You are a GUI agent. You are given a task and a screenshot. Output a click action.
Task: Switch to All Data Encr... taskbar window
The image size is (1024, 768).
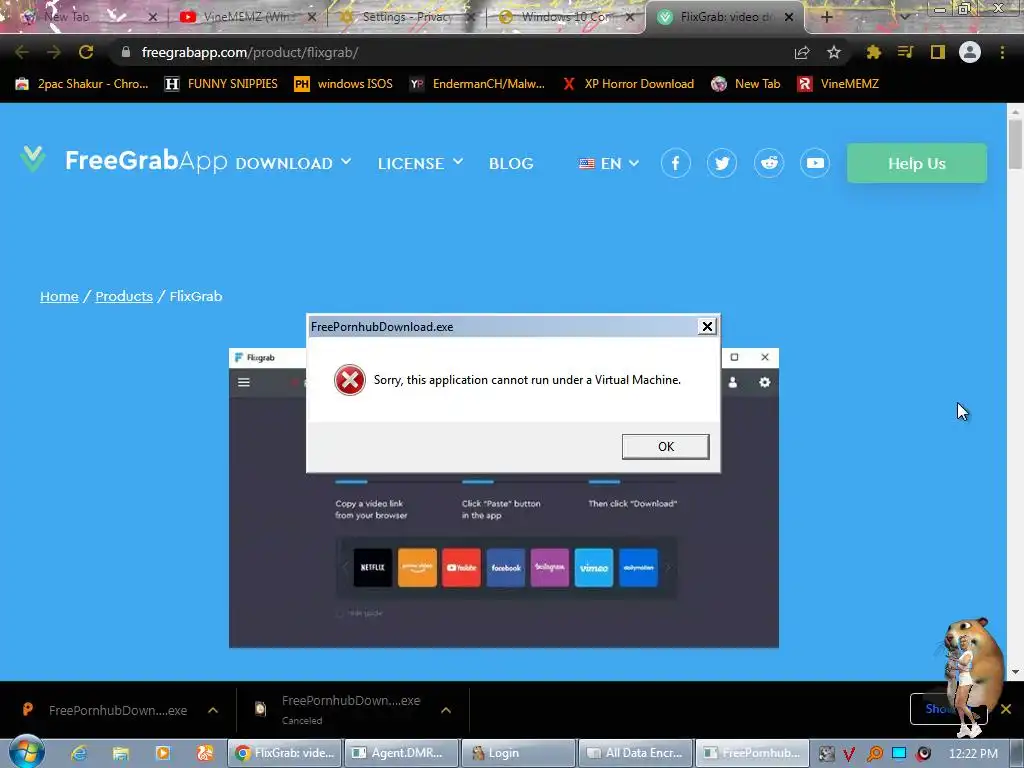click(635, 753)
